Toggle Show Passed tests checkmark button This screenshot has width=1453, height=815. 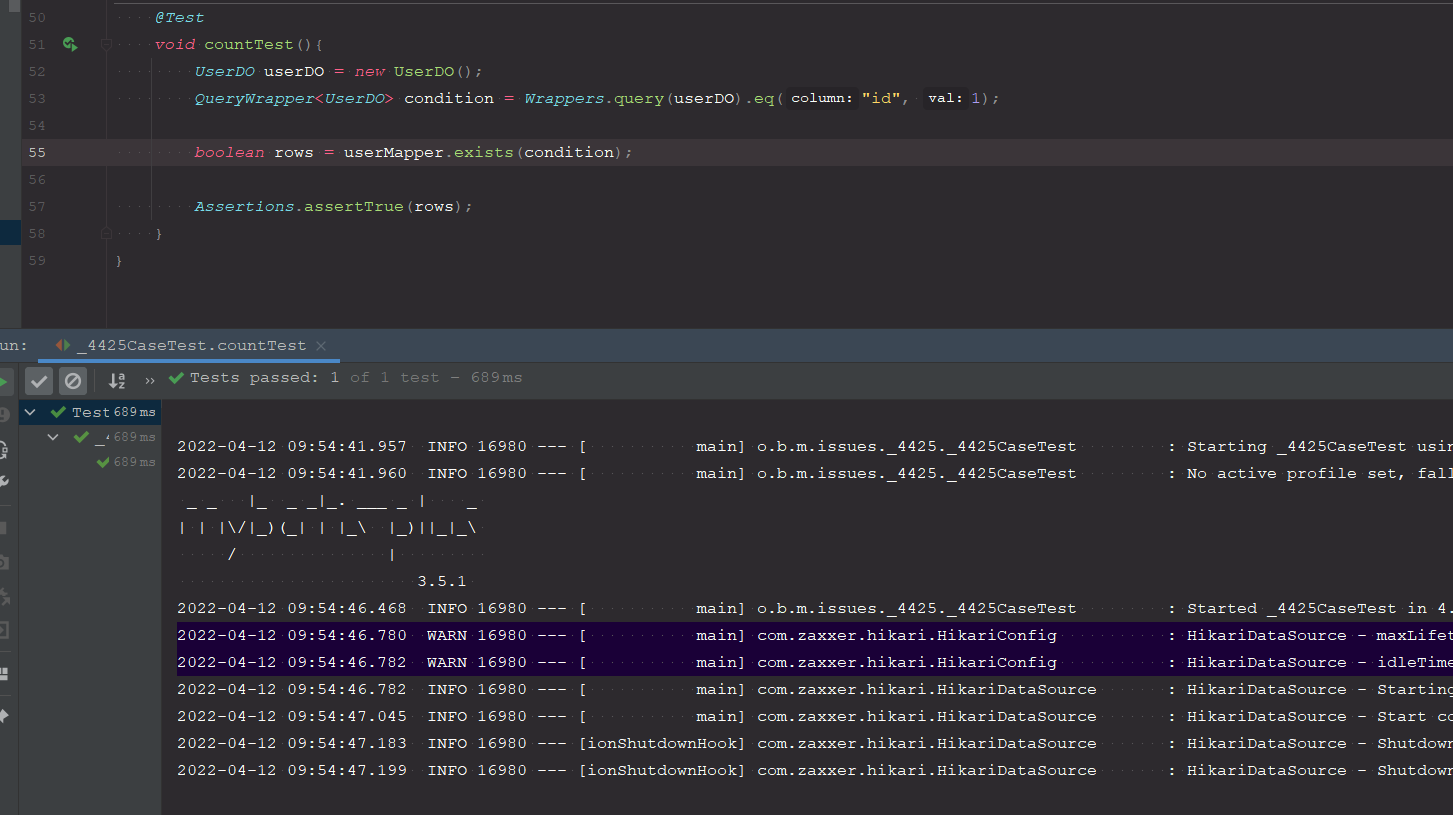[39, 380]
